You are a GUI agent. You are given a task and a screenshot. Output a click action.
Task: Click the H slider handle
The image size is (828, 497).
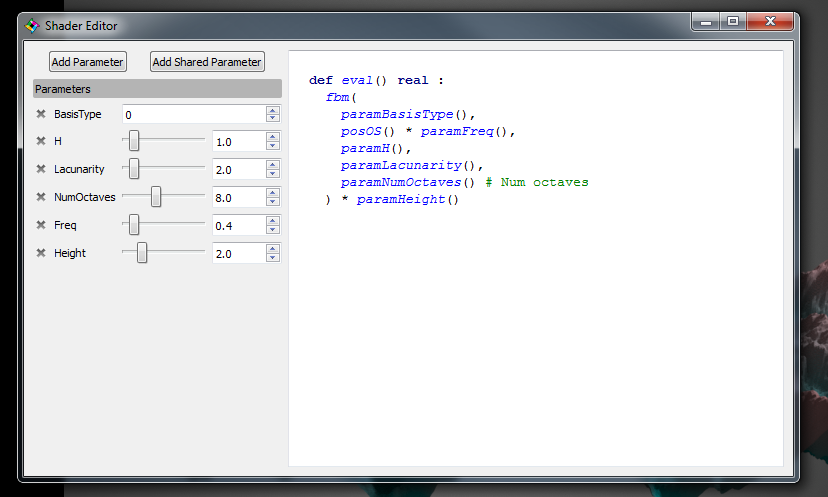(x=134, y=140)
